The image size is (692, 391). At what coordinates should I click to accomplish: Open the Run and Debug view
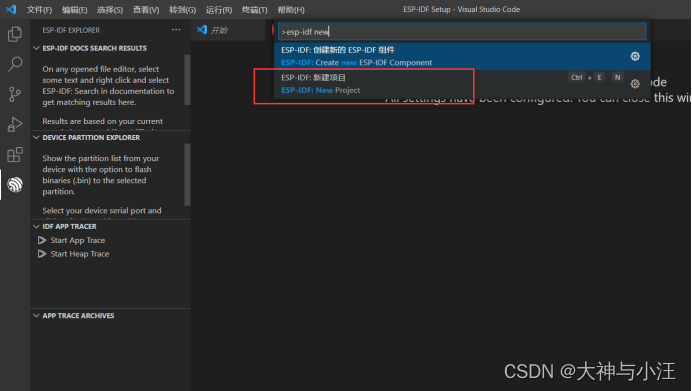pyautogui.click(x=15, y=124)
